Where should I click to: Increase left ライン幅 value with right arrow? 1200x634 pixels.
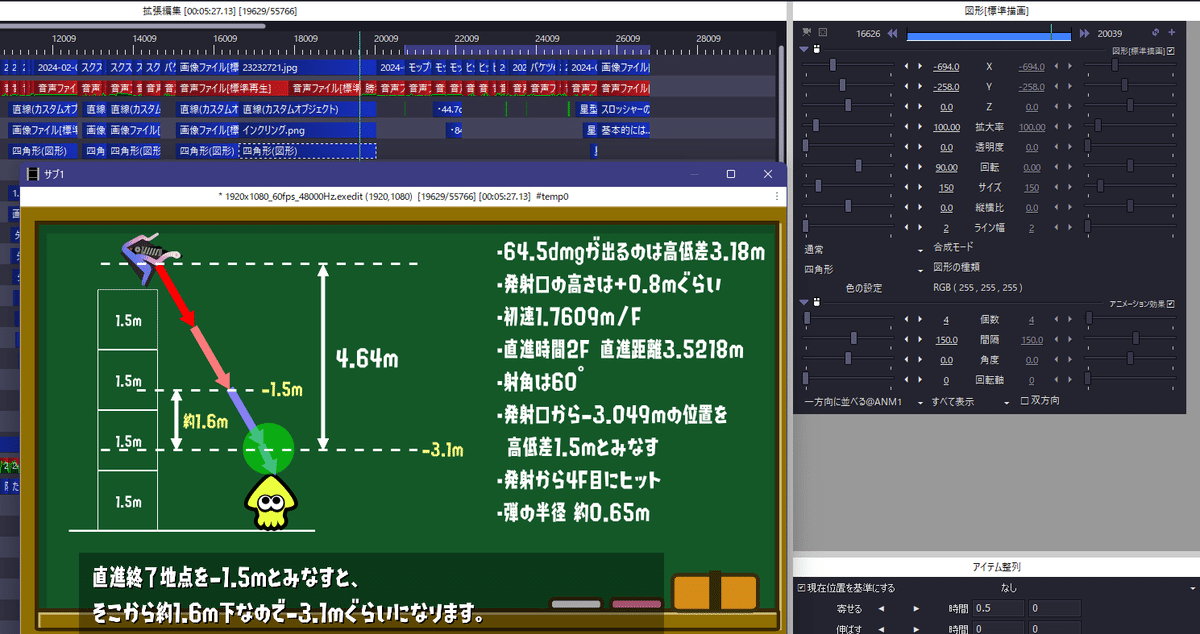(x=921, y=228)
